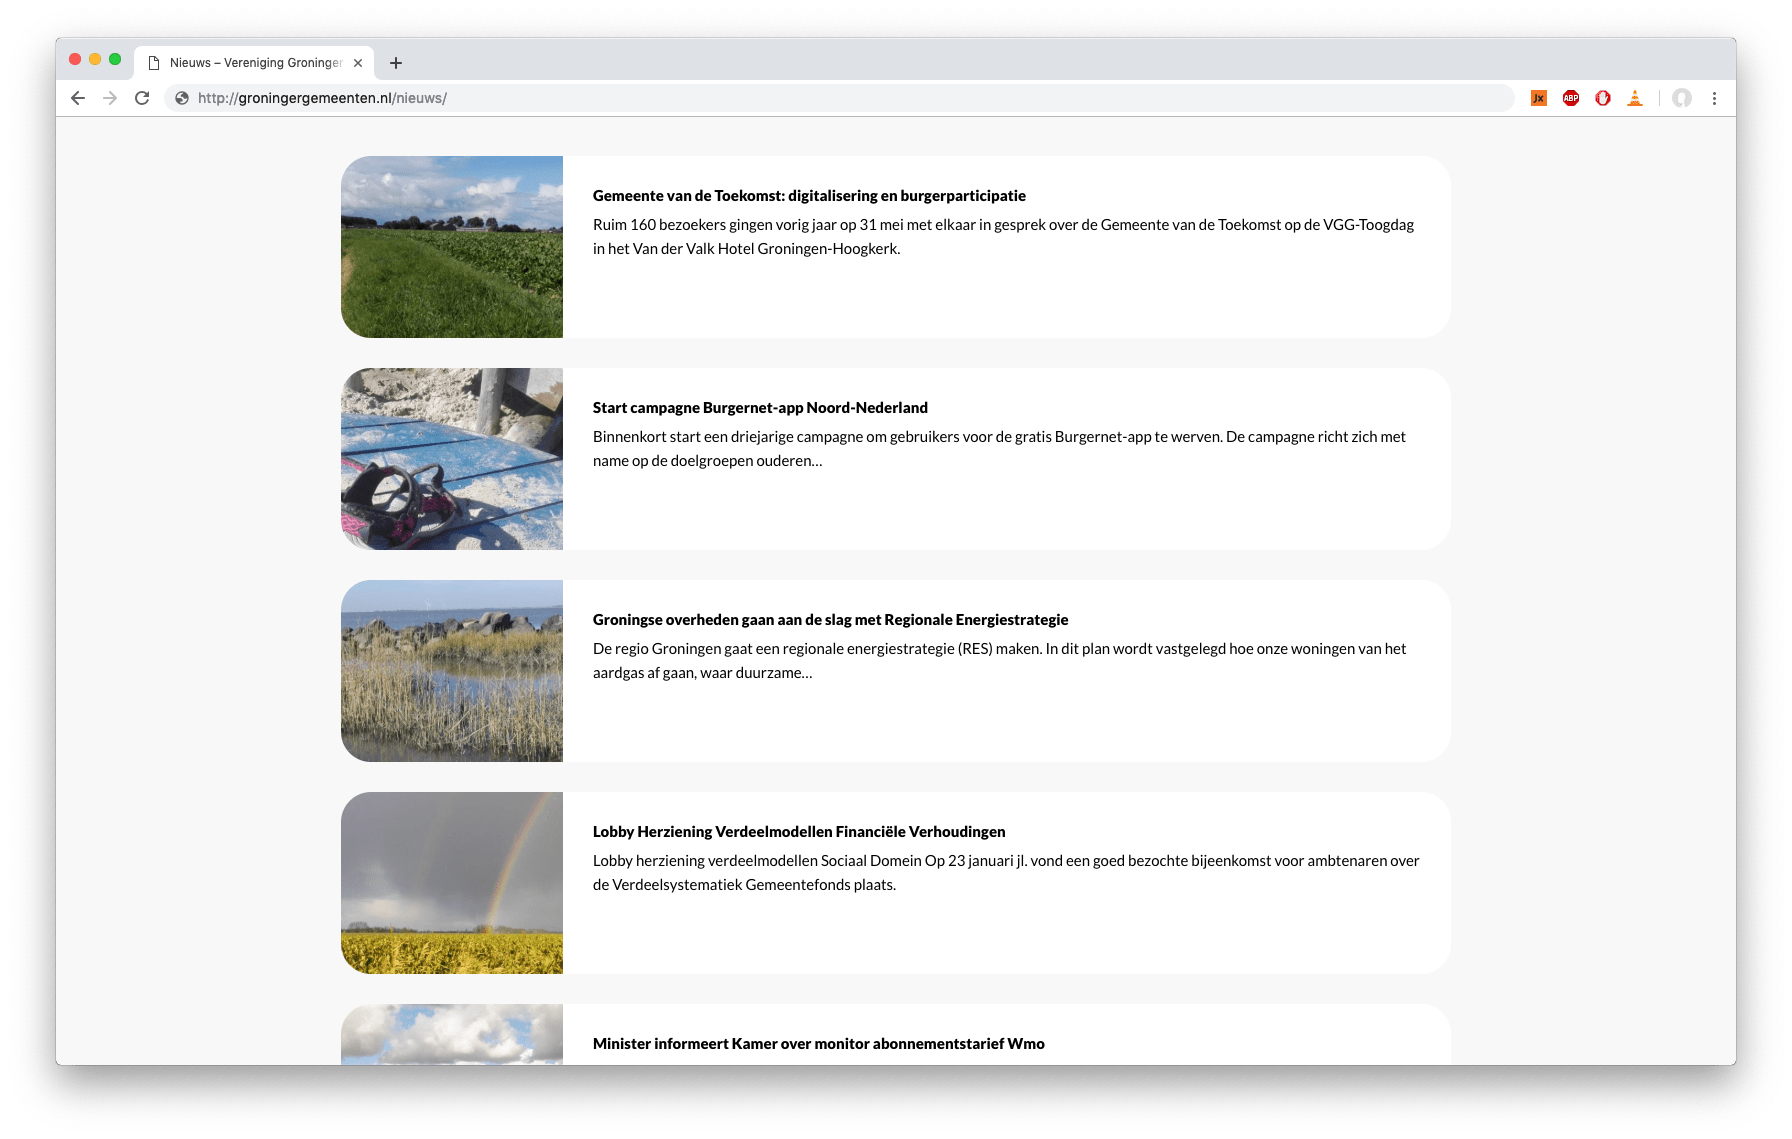Open Lobby Herziening Verdeelmodellen Financiële Verhoudingen article
This screenshot has height=1139, width=1792.
pos(799,832)
